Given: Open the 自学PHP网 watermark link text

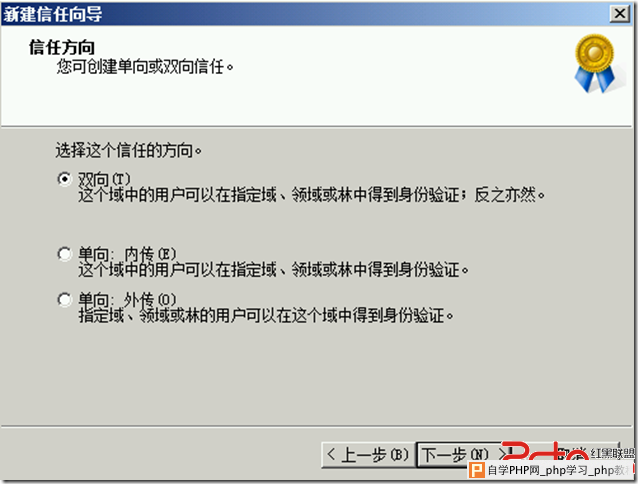Looking at the screenshot, I should tap(557, 471).
